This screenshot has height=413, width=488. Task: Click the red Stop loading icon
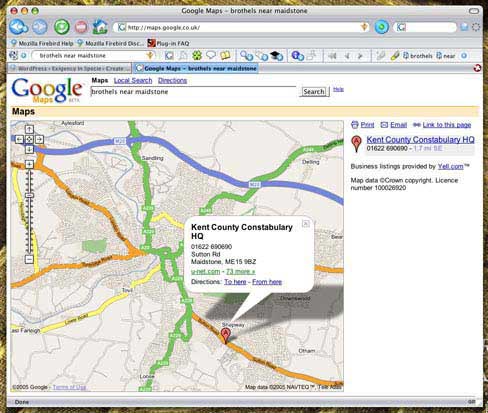(81, 27)
